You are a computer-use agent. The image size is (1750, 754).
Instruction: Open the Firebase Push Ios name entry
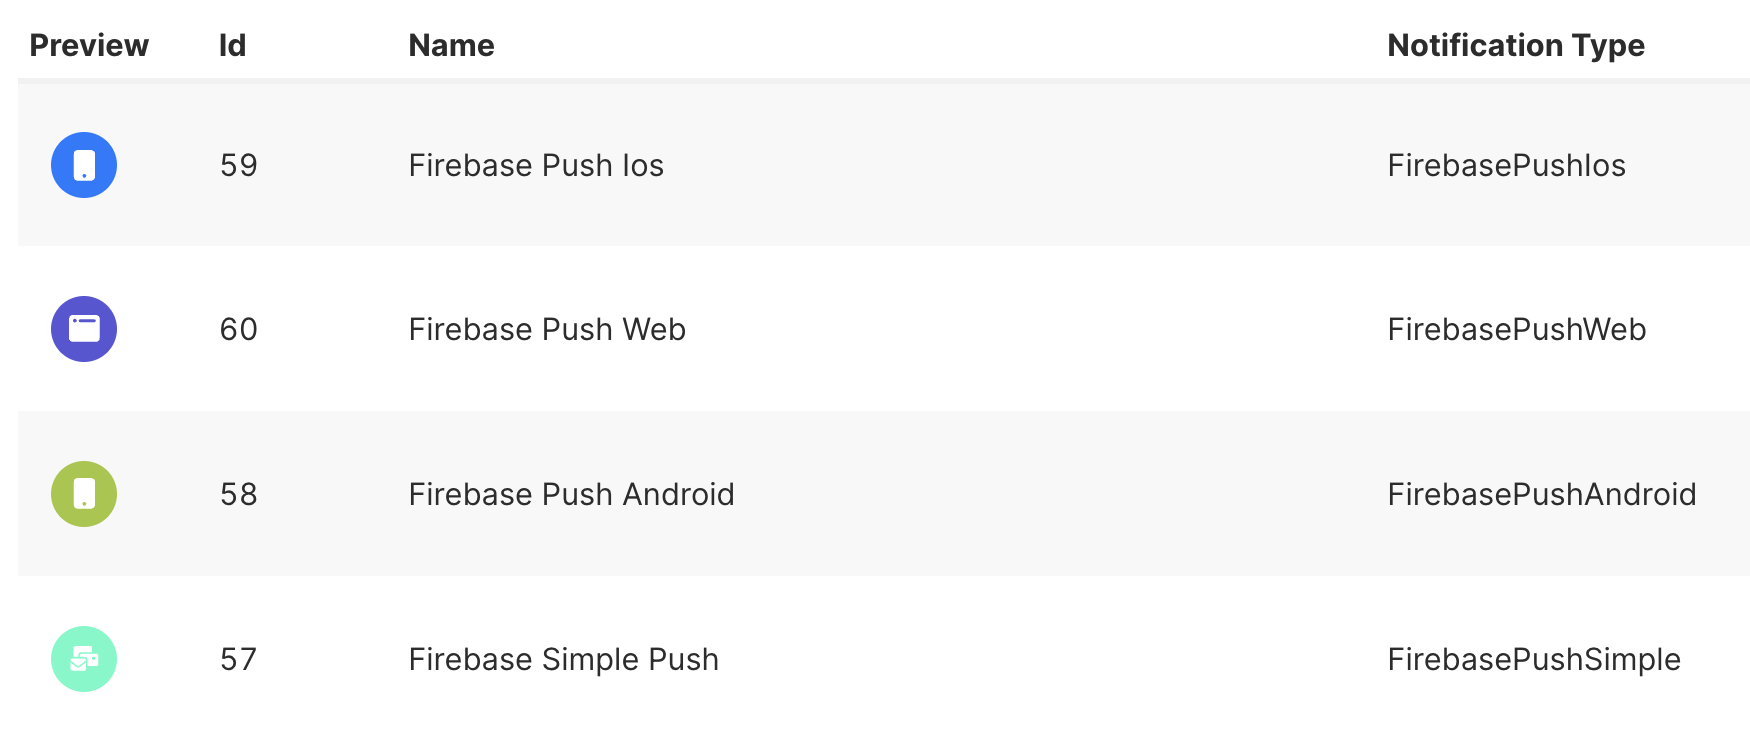[536, 165]
